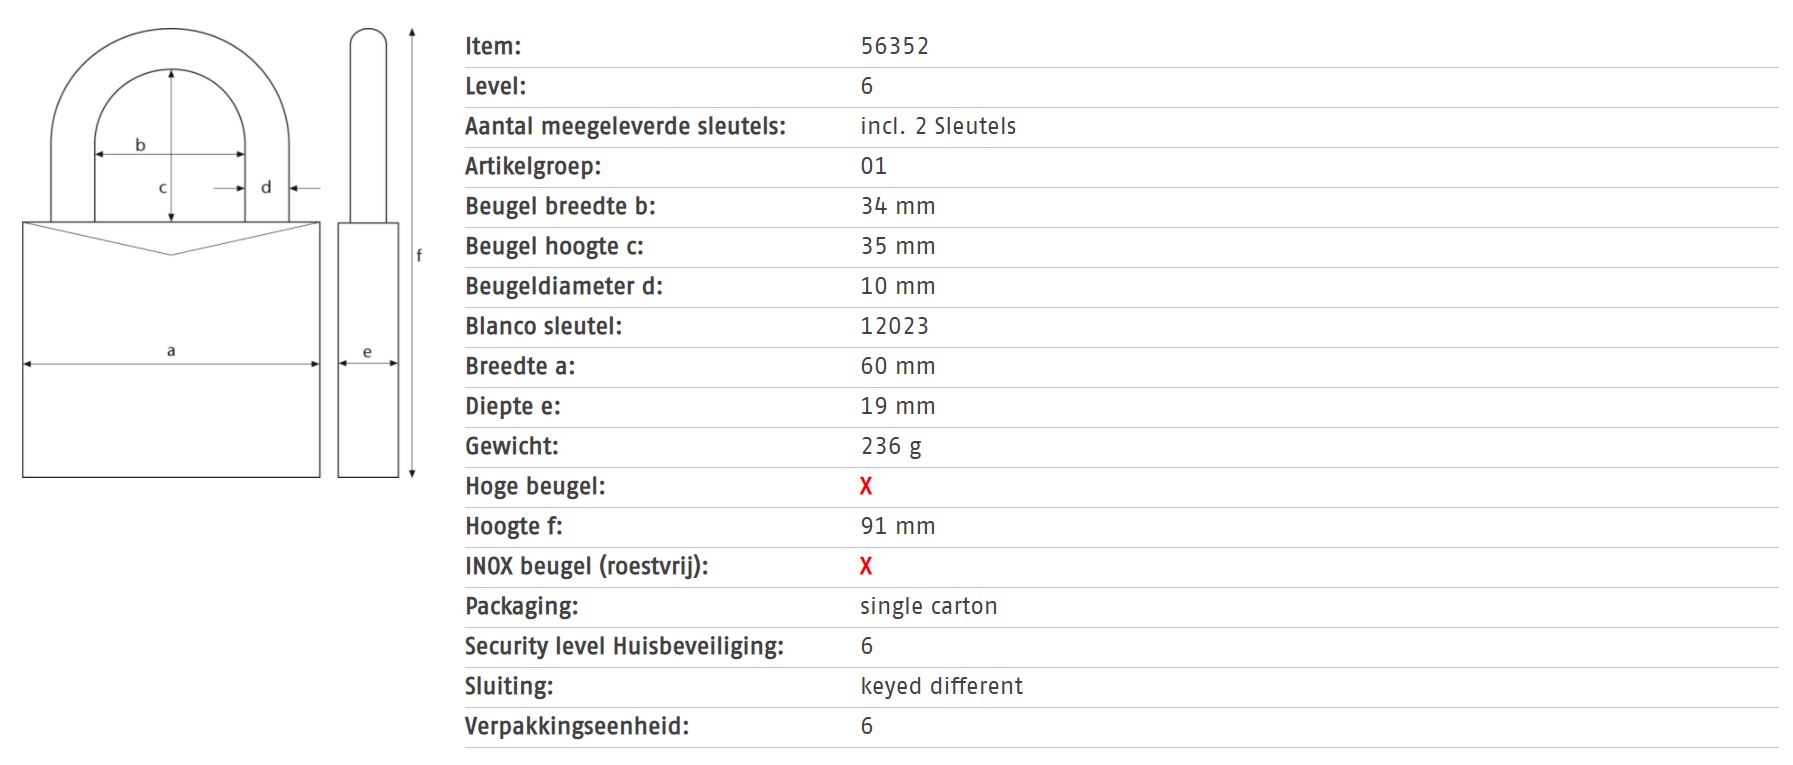Image resolution: width=1793 pixels, height=765 pixels.
Task: Click the red X for INOX beugel
Action: click(x=866, y=566)
